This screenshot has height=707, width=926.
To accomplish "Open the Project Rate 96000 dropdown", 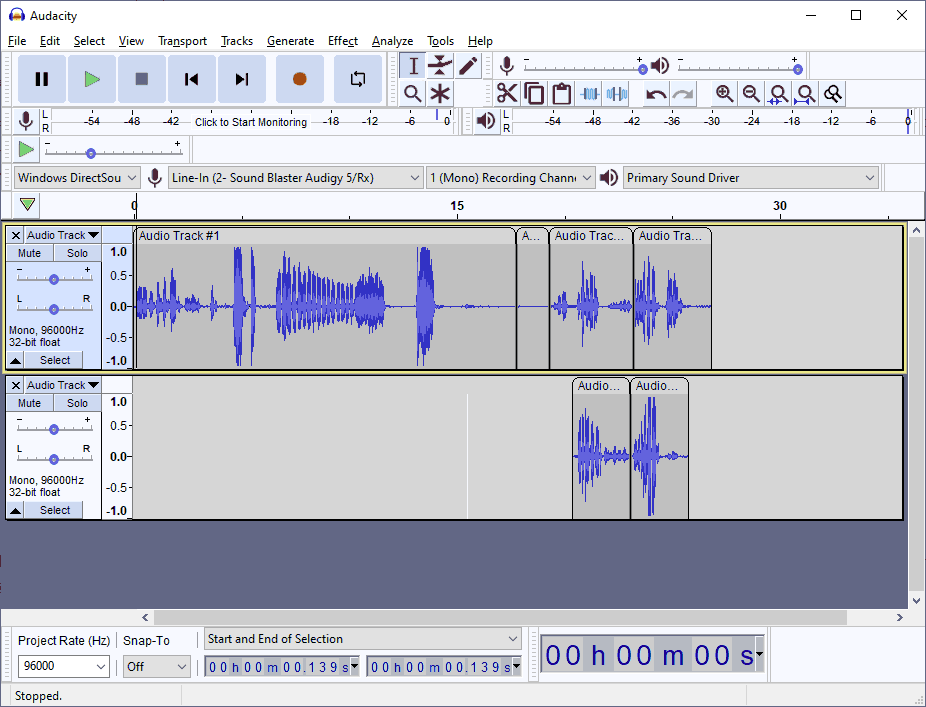I will [64, 666].
